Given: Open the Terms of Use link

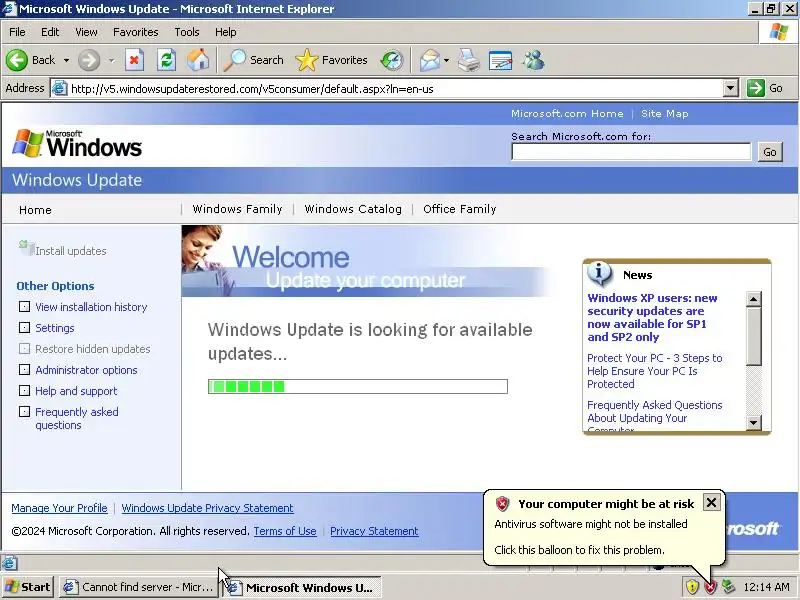Looking at the screenshot, I should tap(285, 531).
